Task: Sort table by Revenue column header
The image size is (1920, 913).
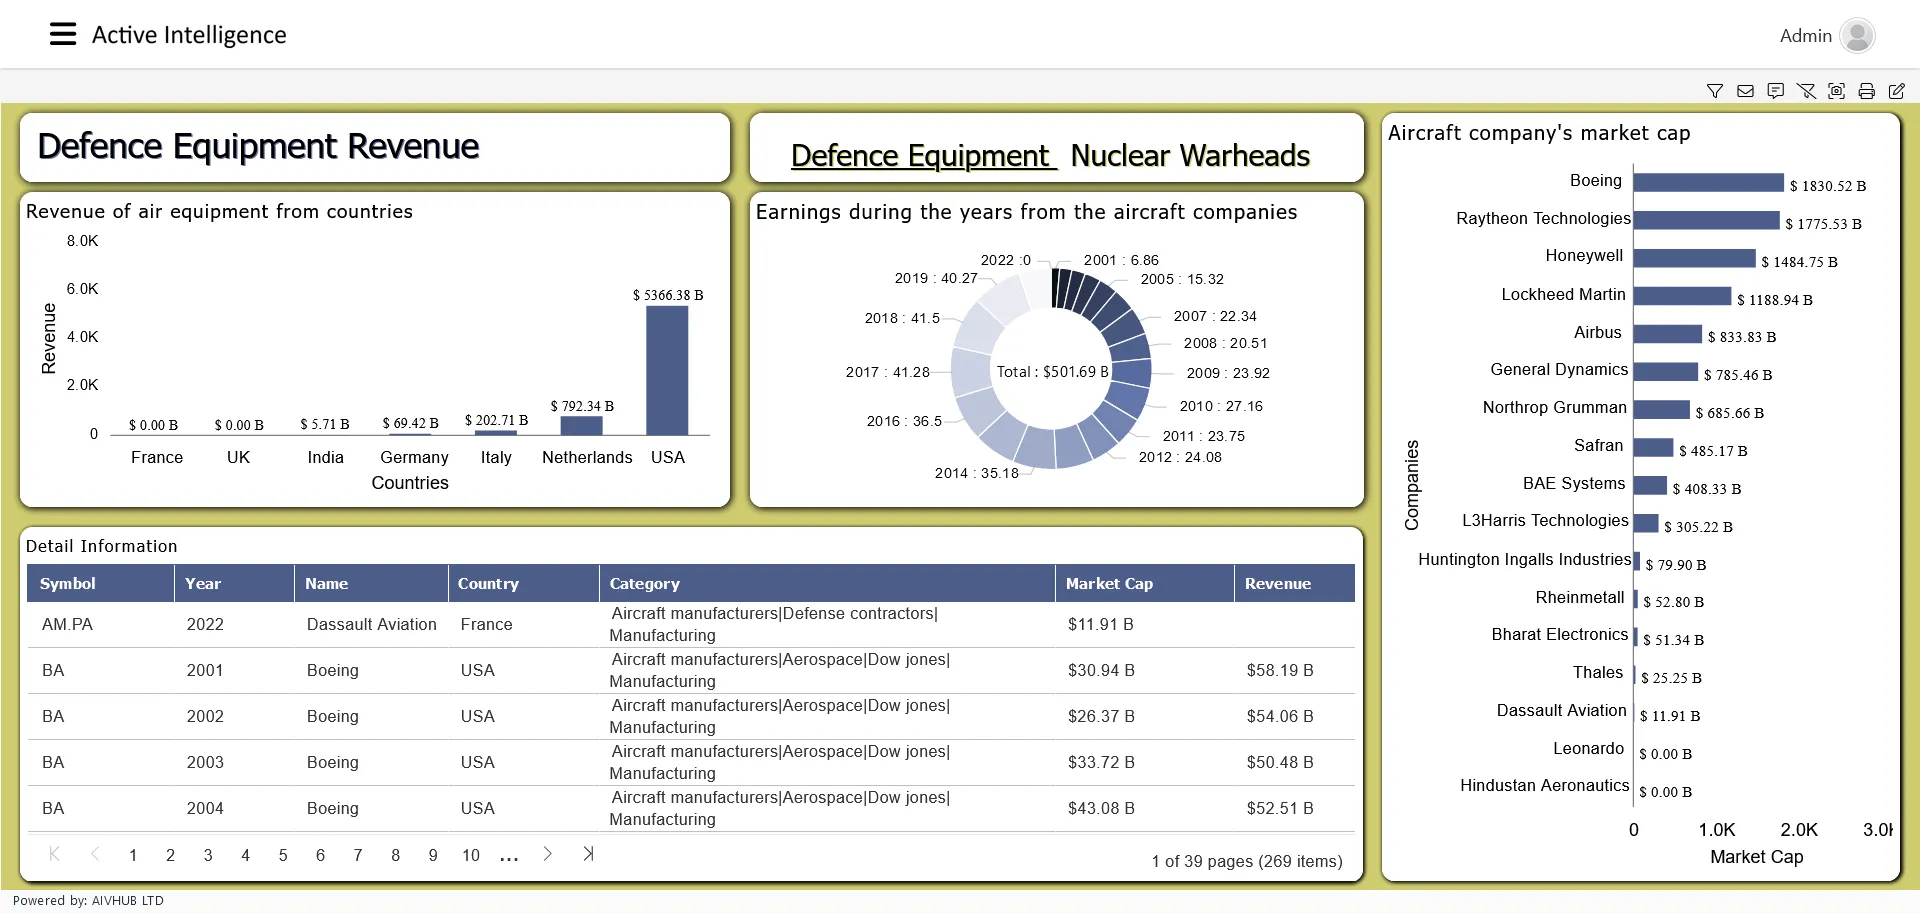Action: [x=1295, y=583]
